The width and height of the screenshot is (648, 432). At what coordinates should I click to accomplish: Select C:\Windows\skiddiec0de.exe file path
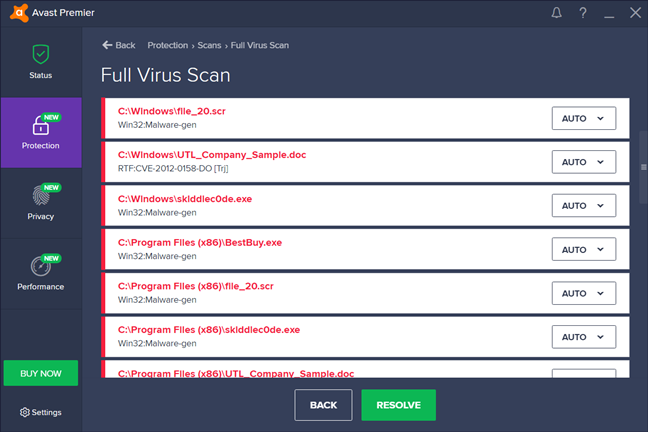(185, 199)
